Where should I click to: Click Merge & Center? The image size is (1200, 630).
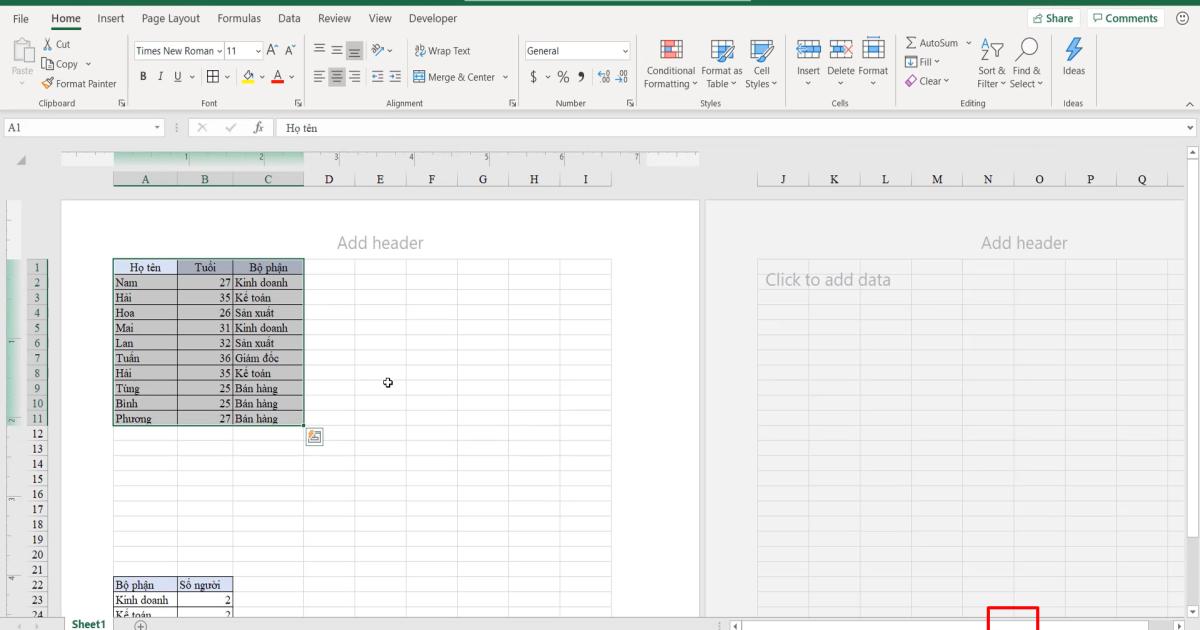(455, 76)
